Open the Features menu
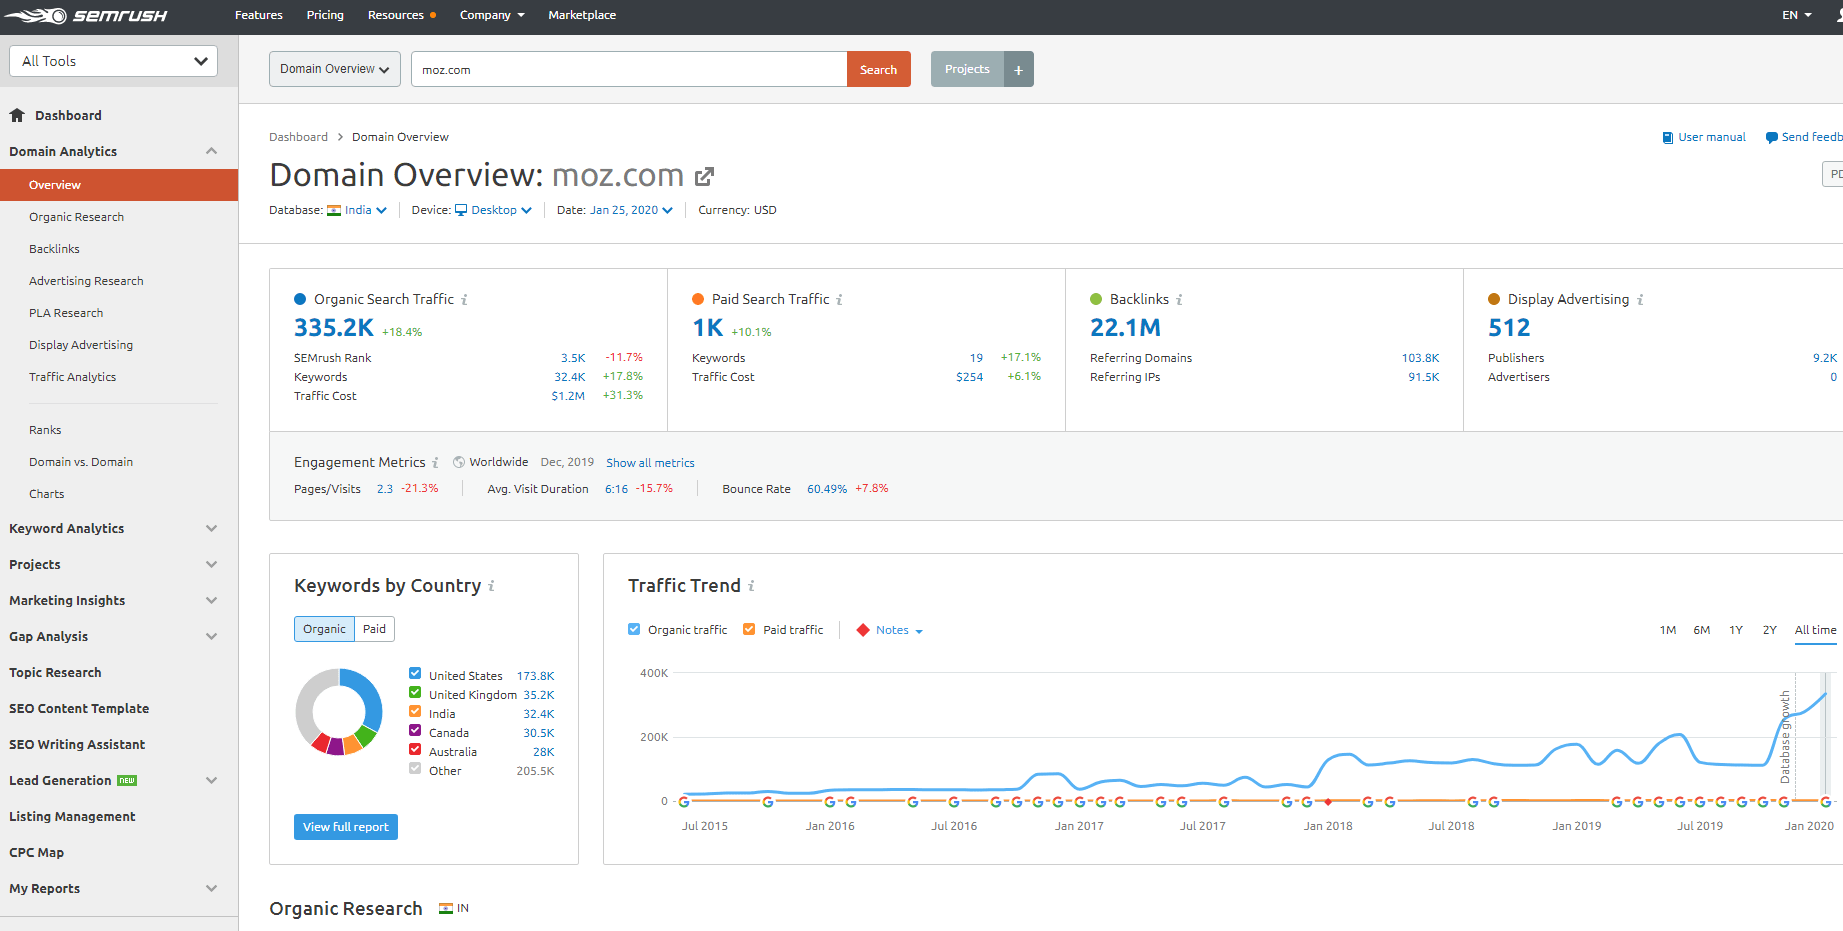This screenshot has height=931, width=1843. point(259,15)
